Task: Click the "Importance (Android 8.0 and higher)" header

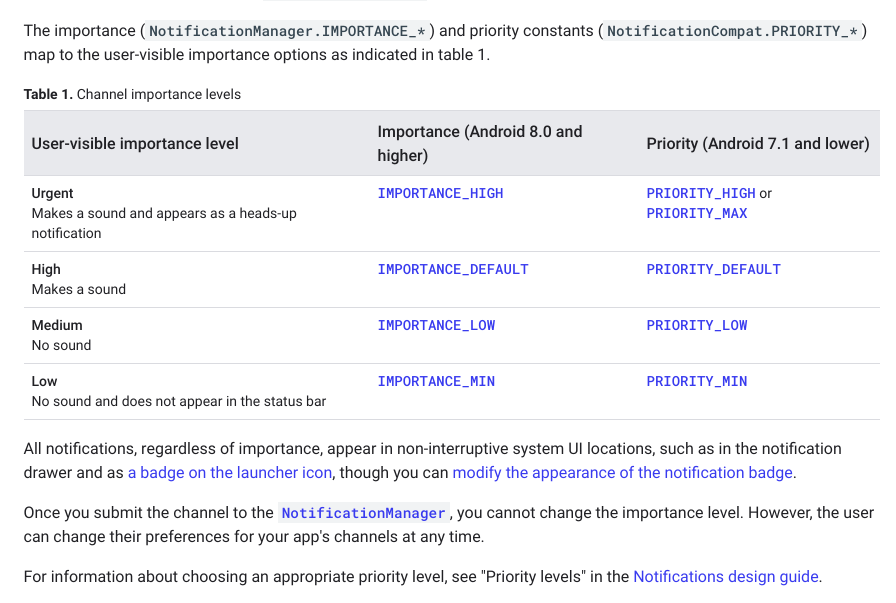Action: click(479, 143)
